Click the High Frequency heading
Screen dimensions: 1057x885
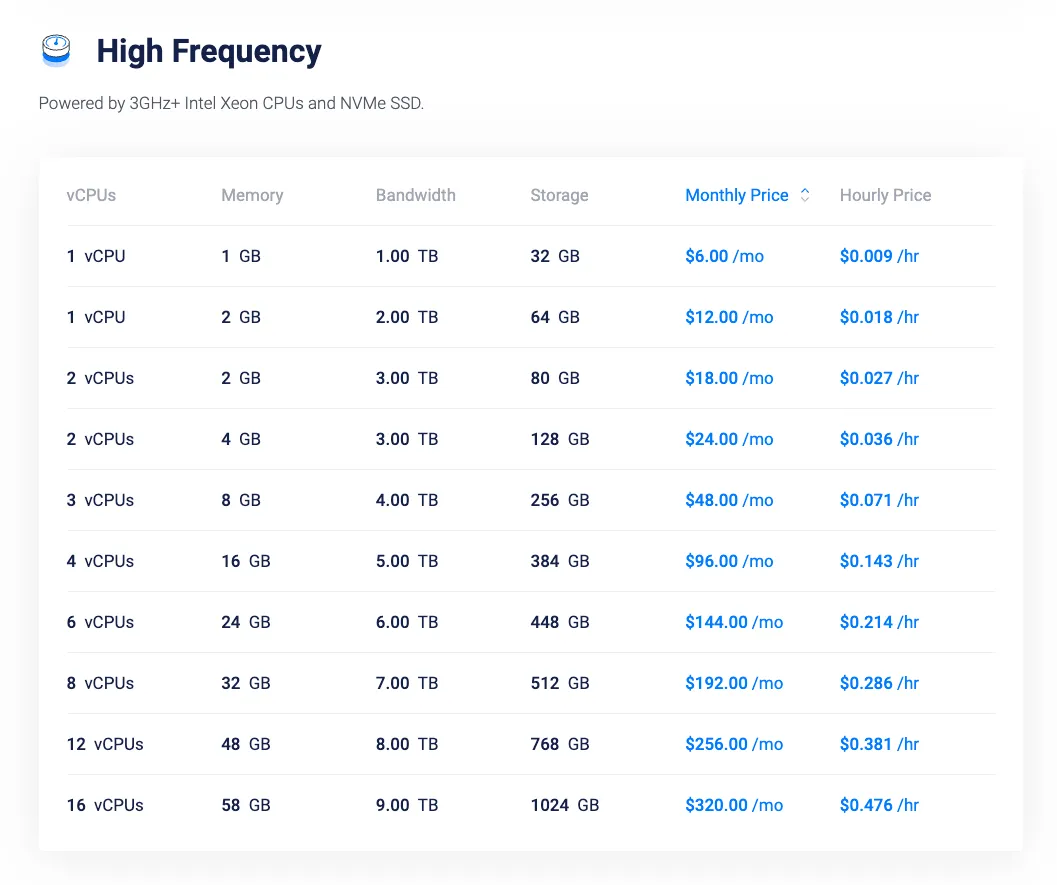pyautogui.click(x=209, y=51)
